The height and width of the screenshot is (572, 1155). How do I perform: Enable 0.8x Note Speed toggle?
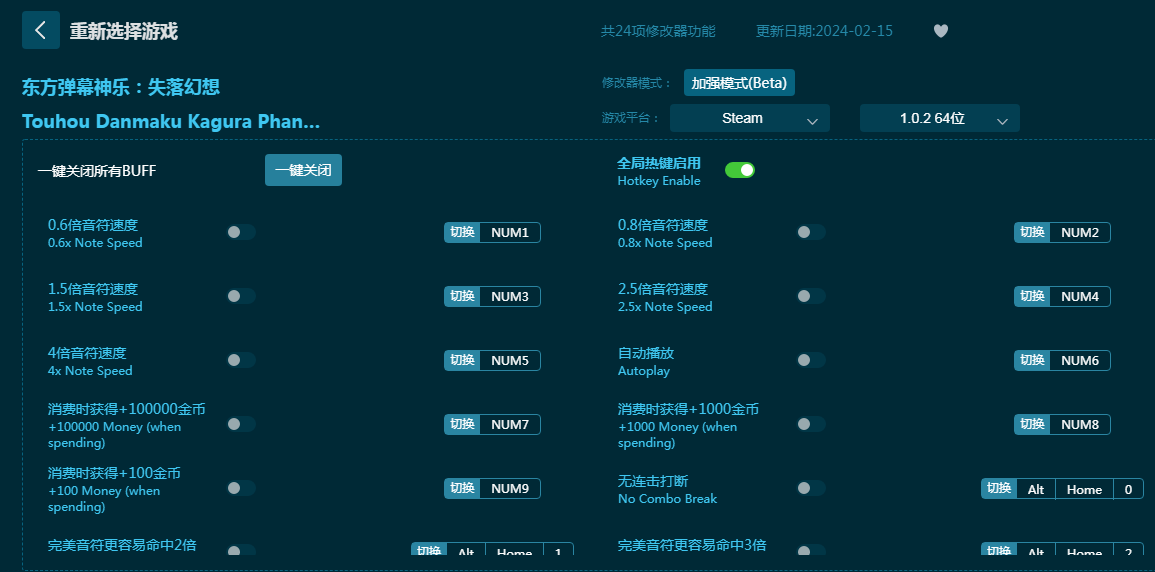(811, 232)
